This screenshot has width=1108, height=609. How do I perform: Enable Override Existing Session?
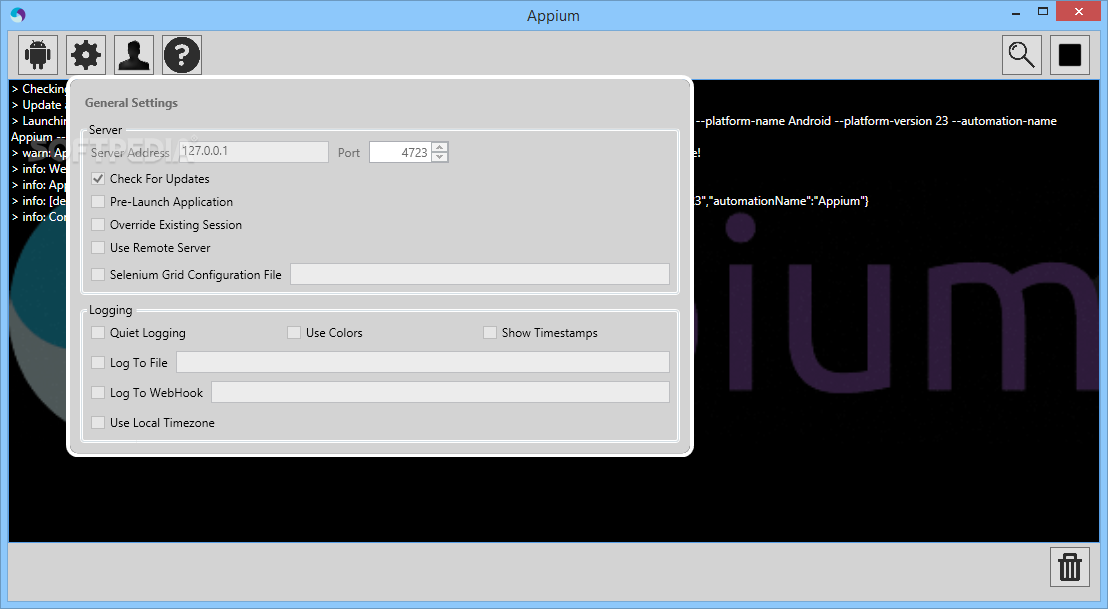[98, 225]
